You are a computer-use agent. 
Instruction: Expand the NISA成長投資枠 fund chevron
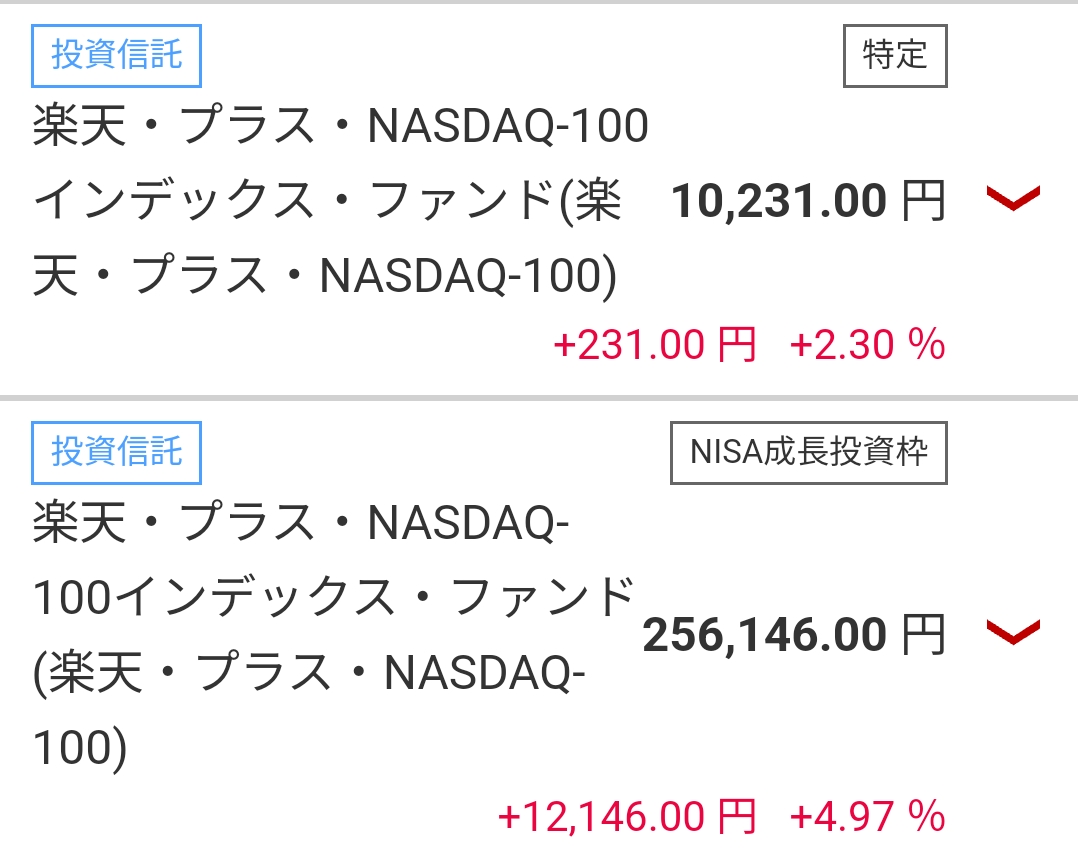click(1013, 633)
